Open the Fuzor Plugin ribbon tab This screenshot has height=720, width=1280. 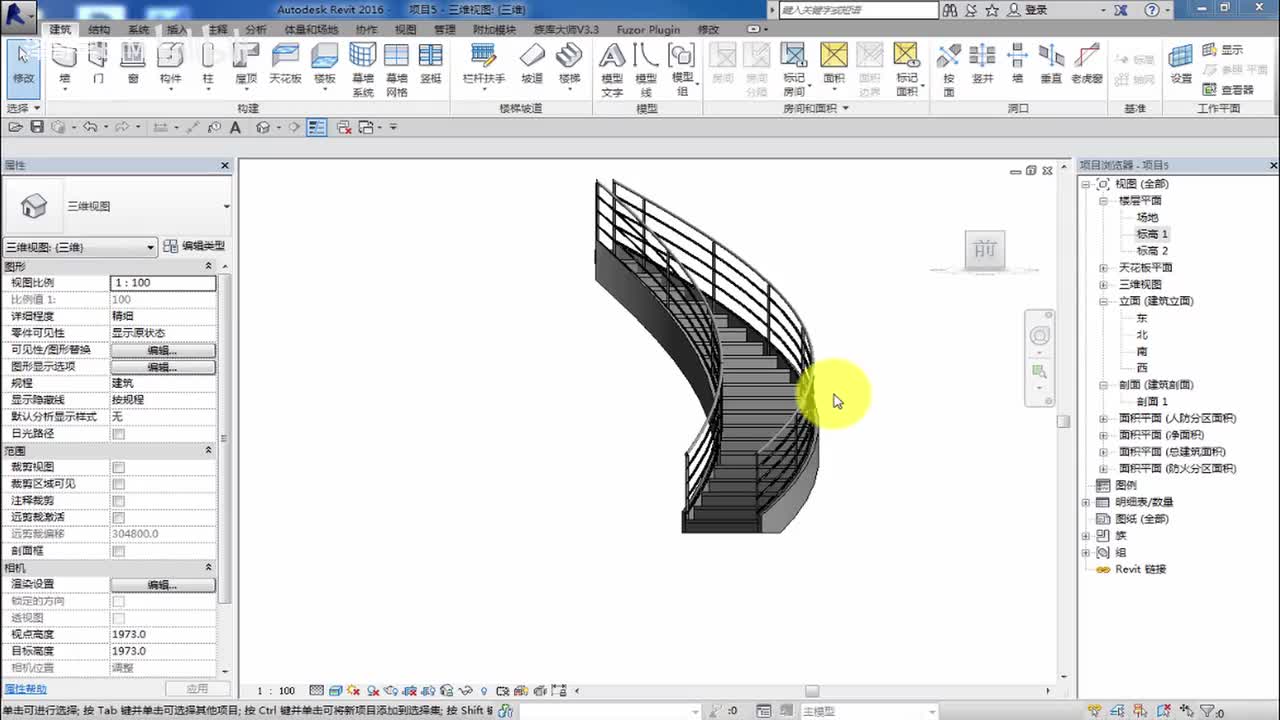tap(647, 30)
